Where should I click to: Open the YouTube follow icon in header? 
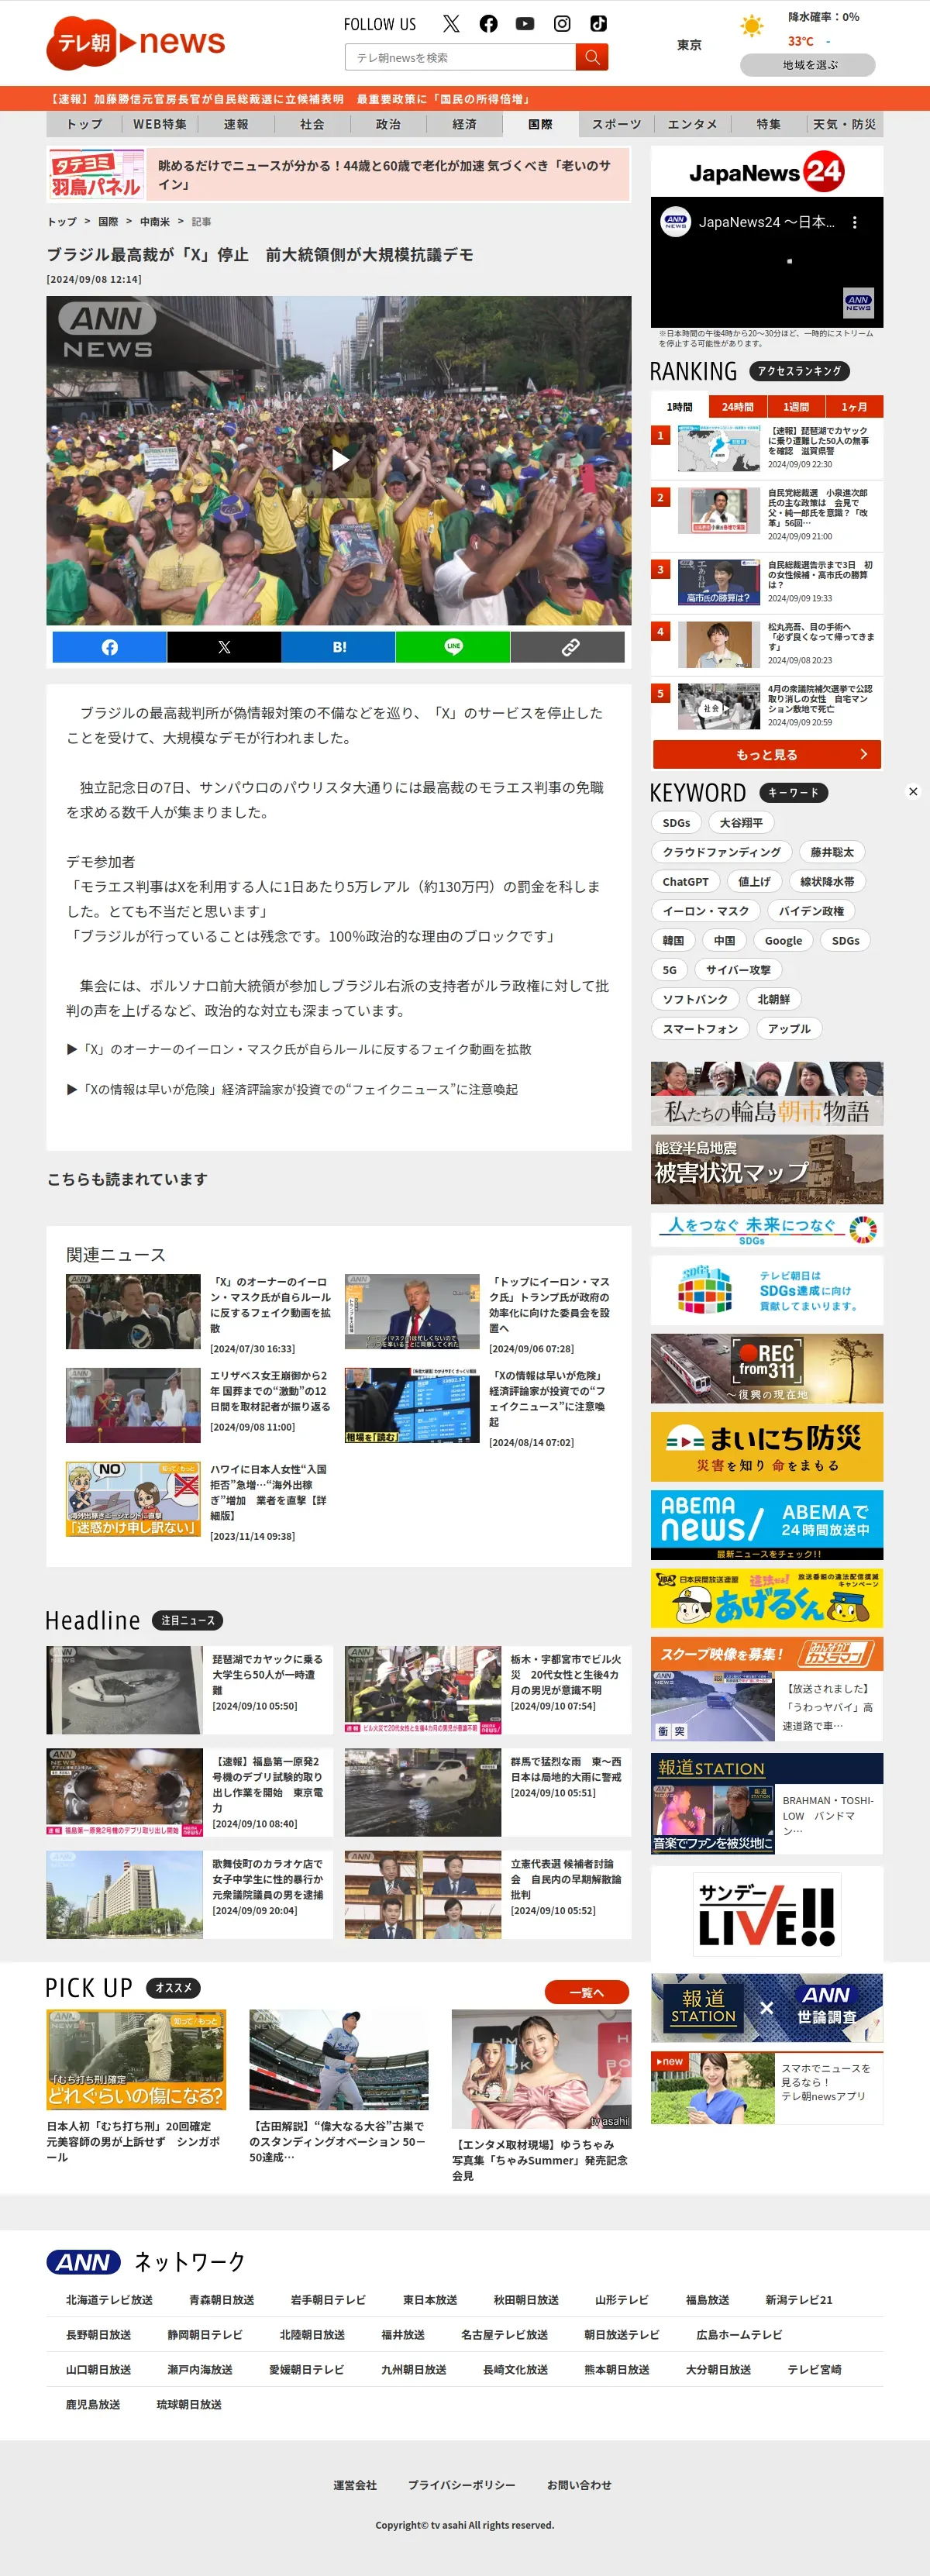click(x=524, y=24)
